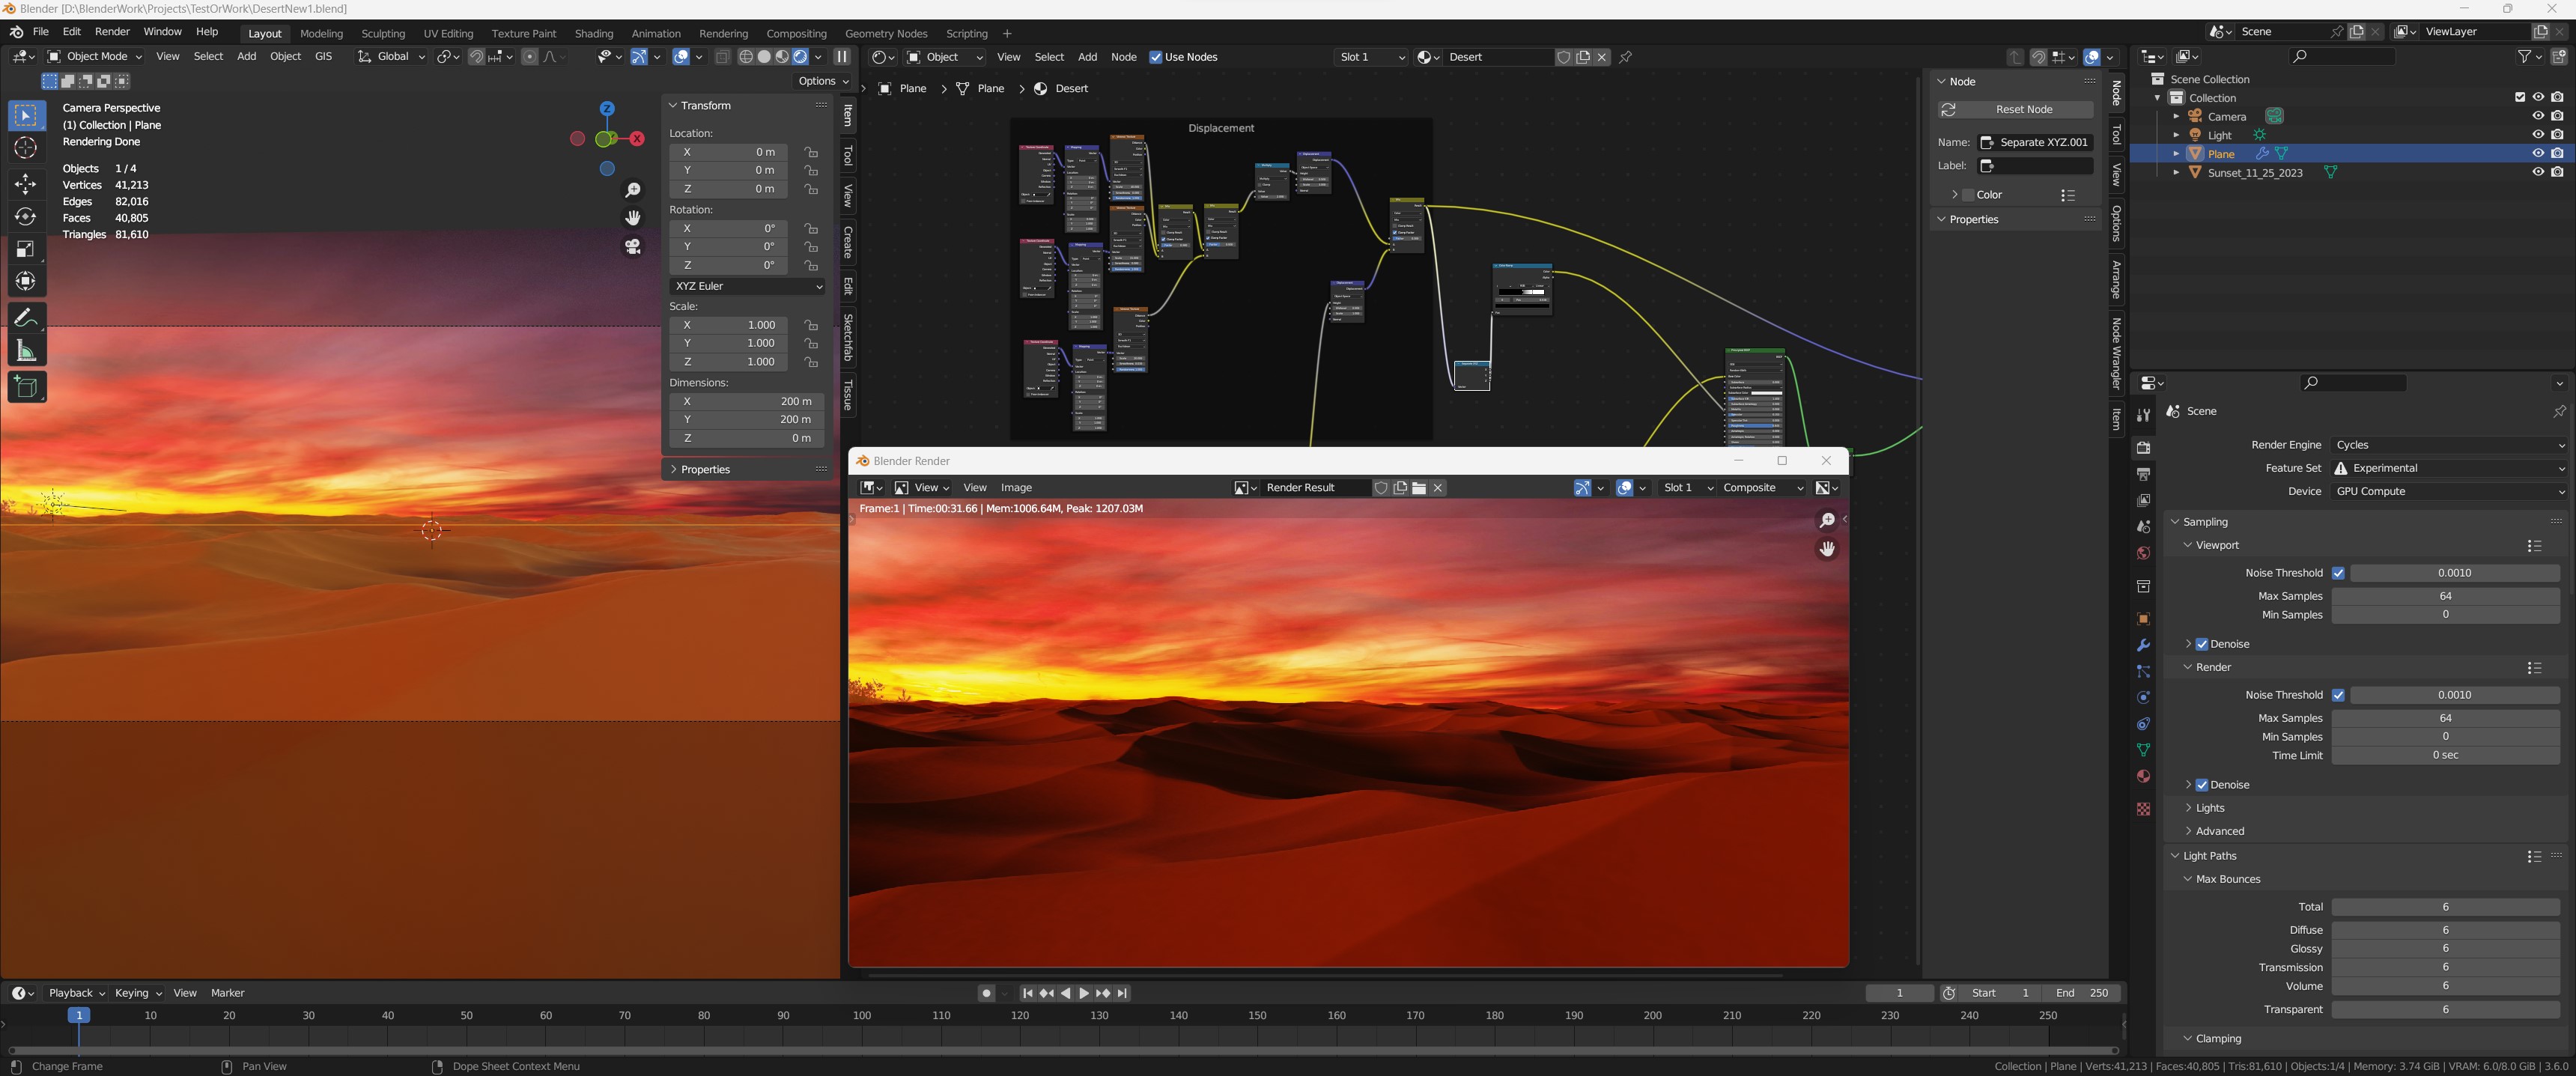Open Keying popover in timeline
The width and height of the screenshot is (2576, 1076).
pos(138,993)
